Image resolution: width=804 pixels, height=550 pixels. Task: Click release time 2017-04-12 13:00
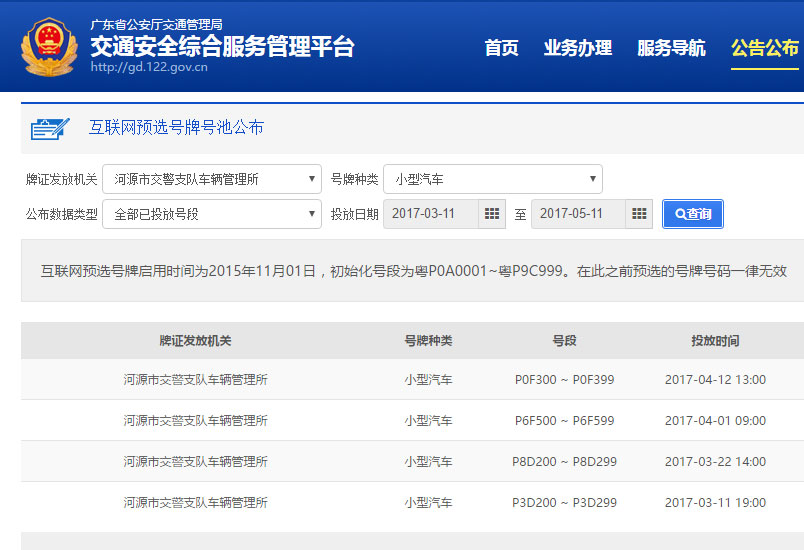click(x=715, y=379)
